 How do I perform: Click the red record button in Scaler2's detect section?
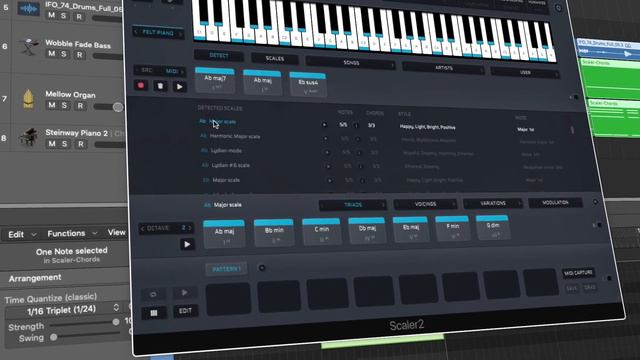pyautogui.click(x=141, y=85)
